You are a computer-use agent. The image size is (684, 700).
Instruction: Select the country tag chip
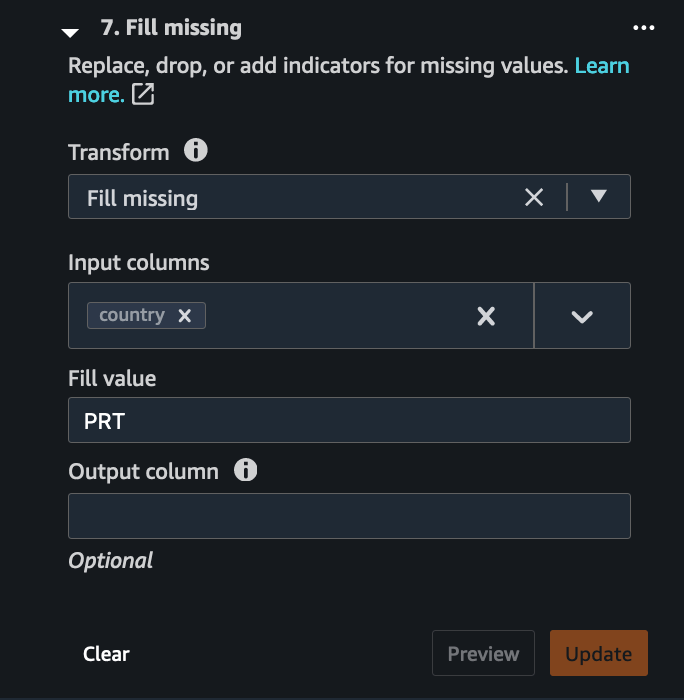(132, 315)
